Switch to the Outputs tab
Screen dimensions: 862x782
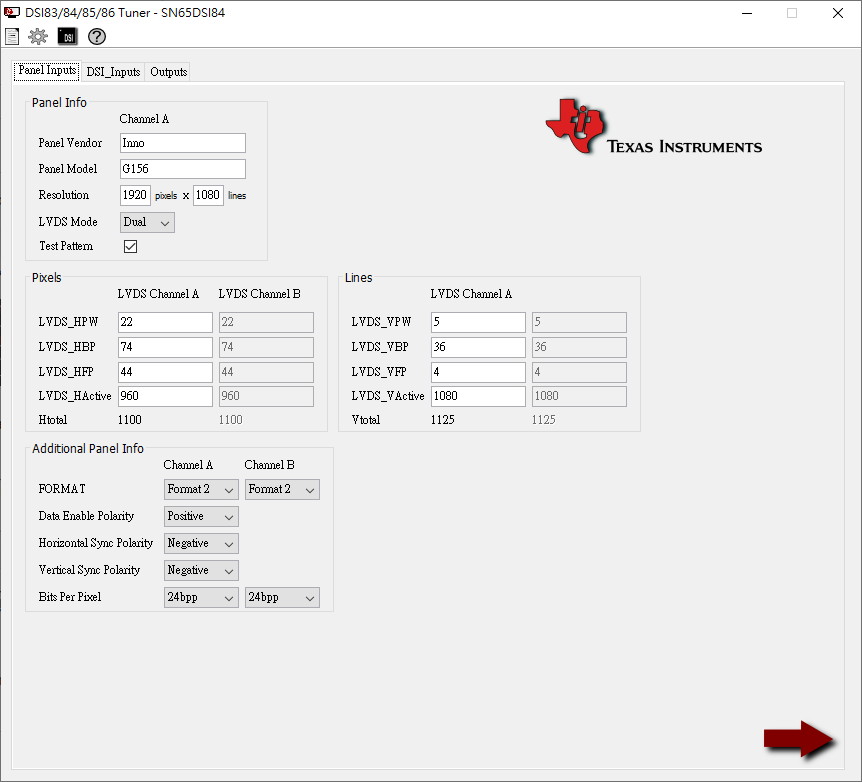pos(169,72)
